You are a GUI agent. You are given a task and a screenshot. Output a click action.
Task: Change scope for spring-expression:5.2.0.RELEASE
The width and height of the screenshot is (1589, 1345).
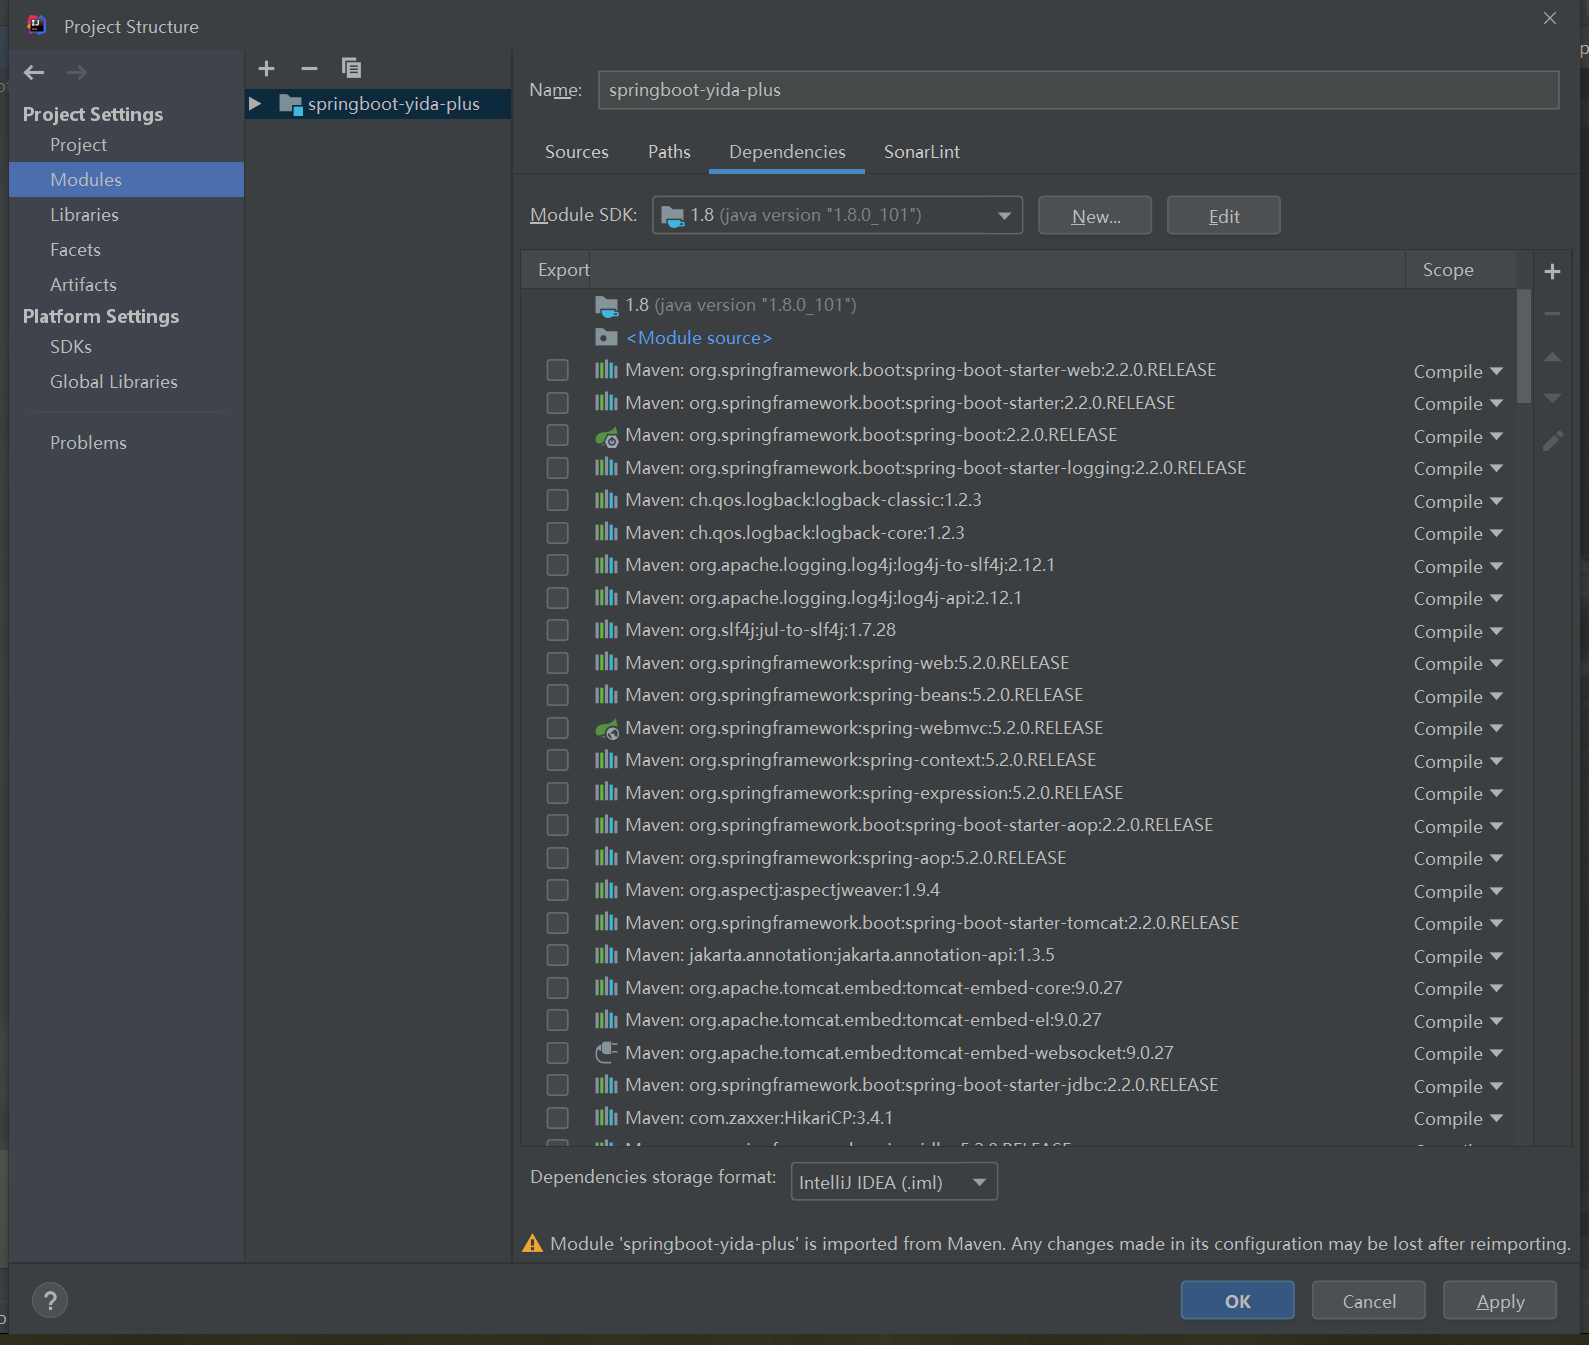1458,793
